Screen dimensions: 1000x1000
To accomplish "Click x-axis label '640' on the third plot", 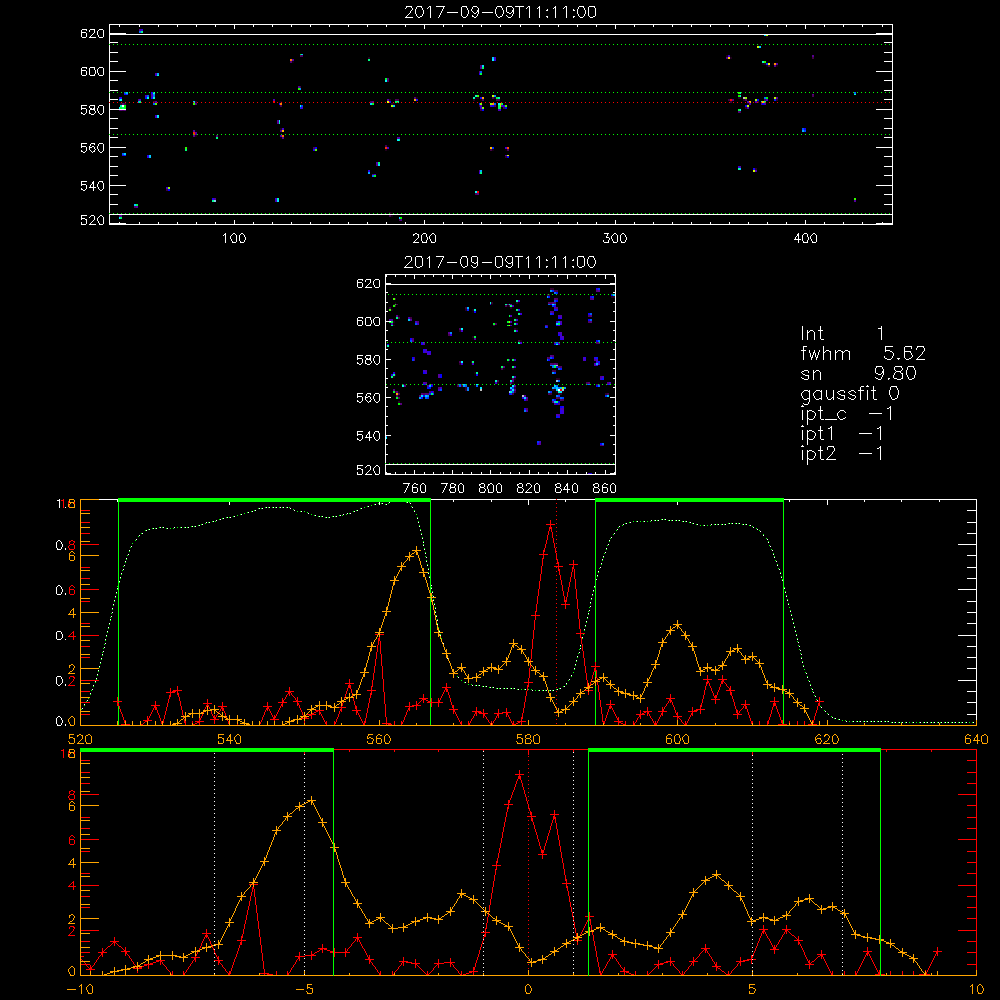I will (976, 739).
